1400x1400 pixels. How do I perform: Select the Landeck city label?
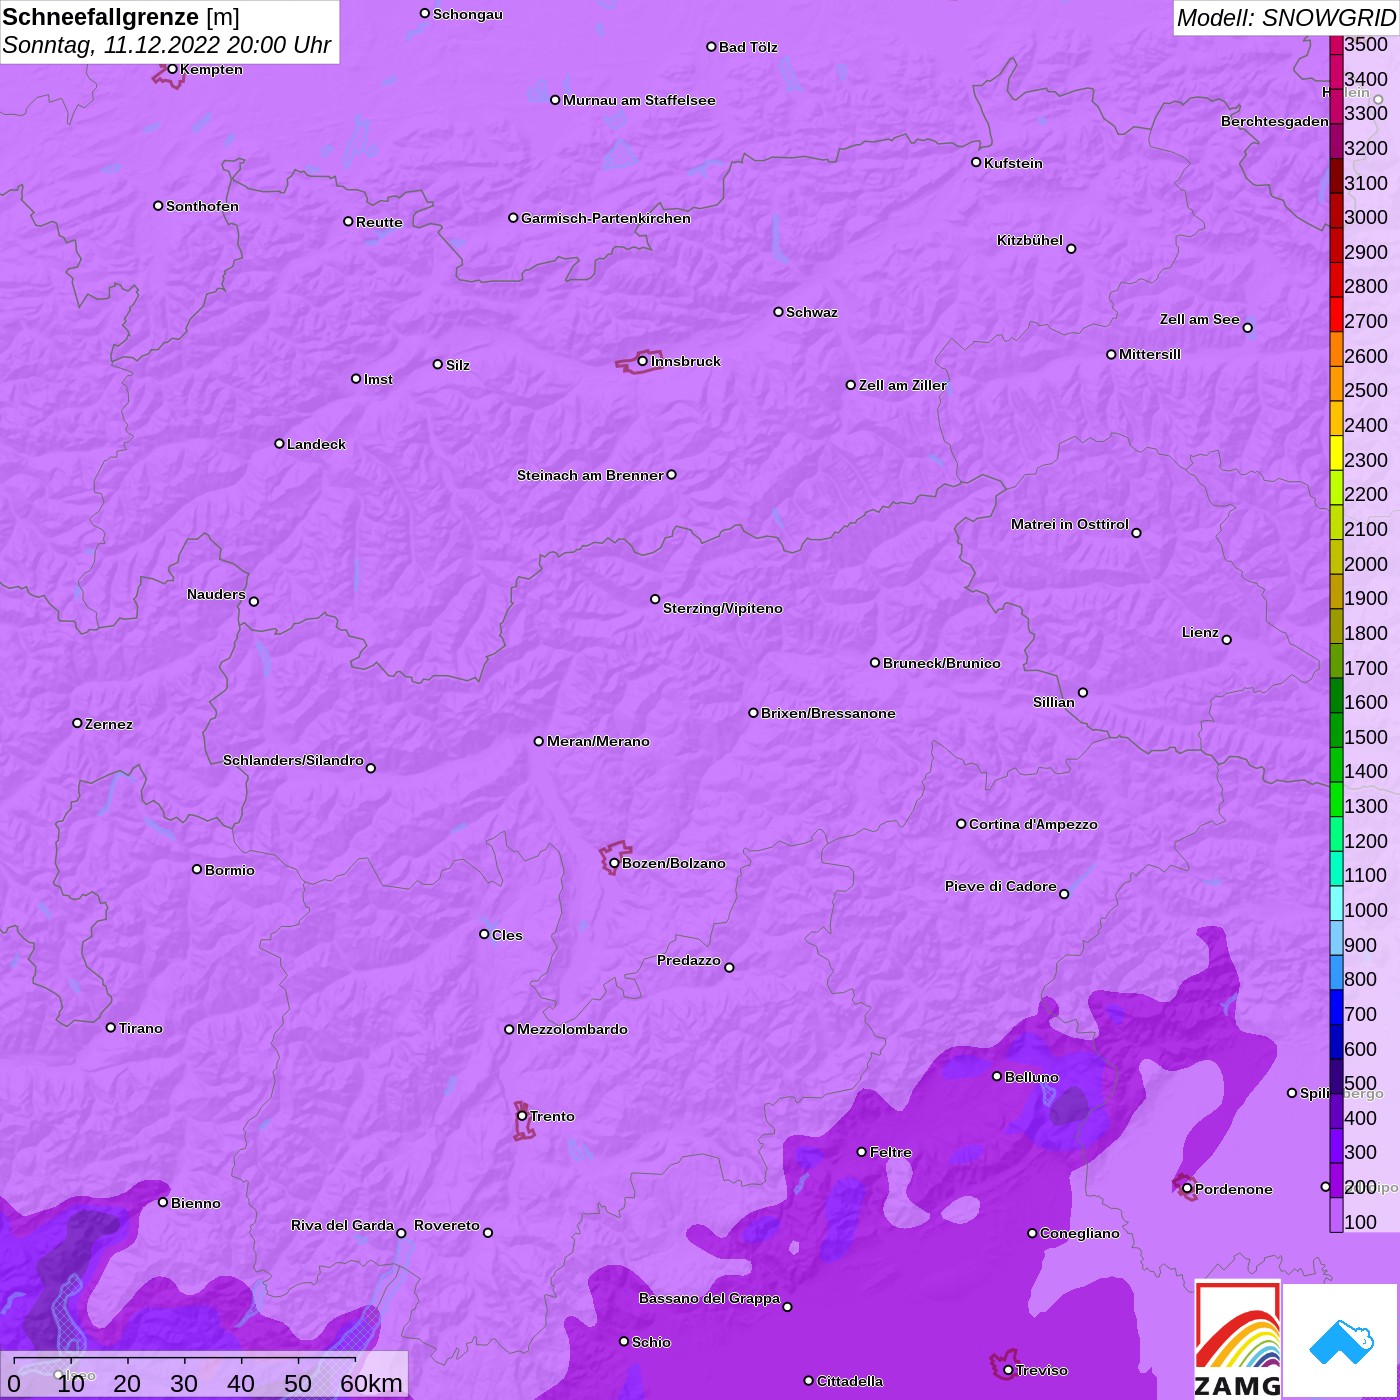pos(316,444)
